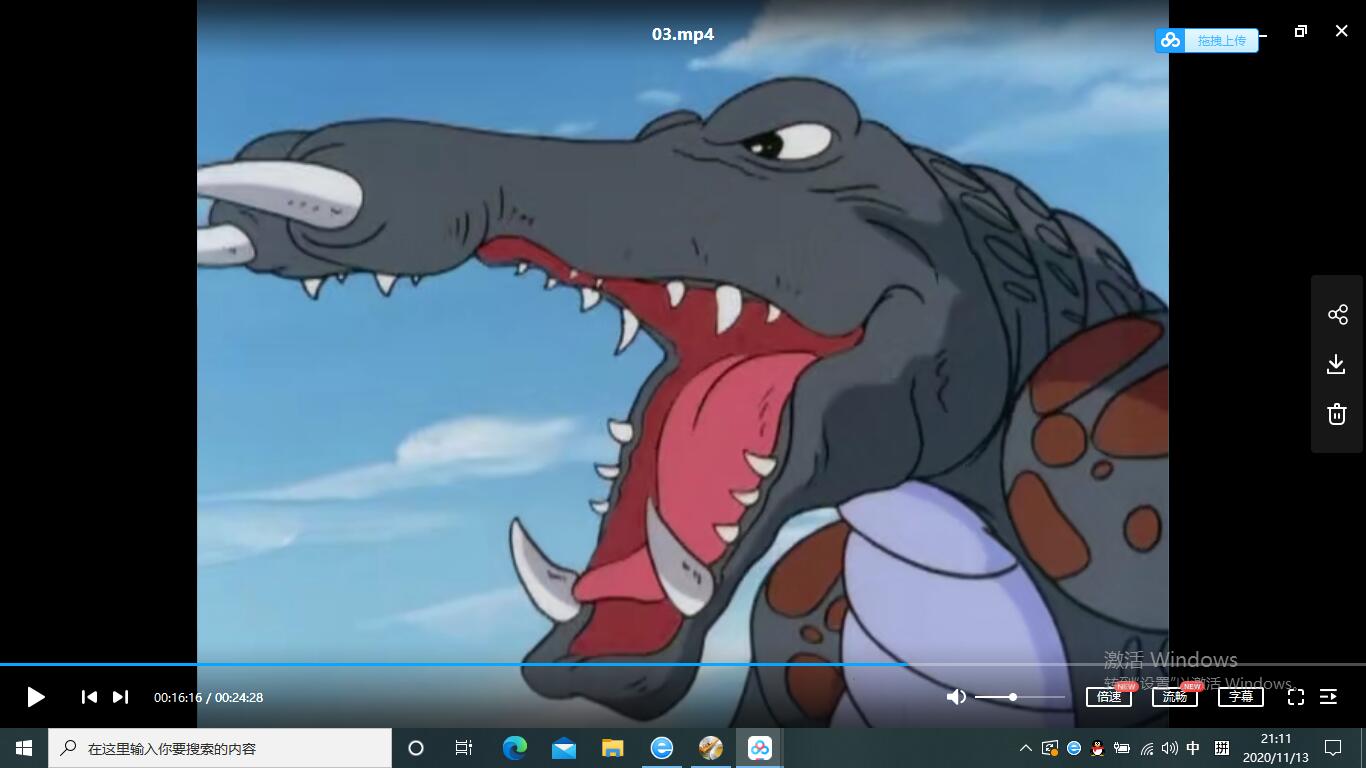1366x768 pixels.
Task: Open Cortana from the taskbar
Action: pos(416,748)
